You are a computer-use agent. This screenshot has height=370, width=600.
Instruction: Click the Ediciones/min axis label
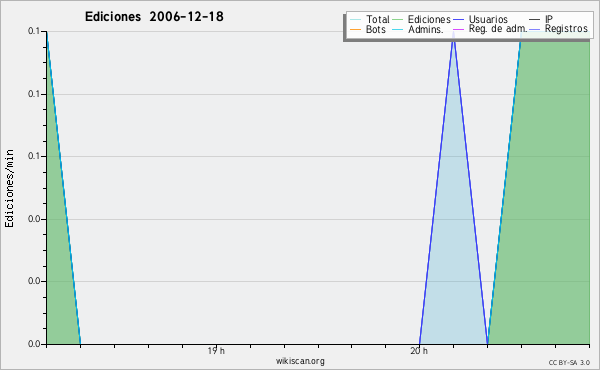pyautogui.click(x=9, y=188)
